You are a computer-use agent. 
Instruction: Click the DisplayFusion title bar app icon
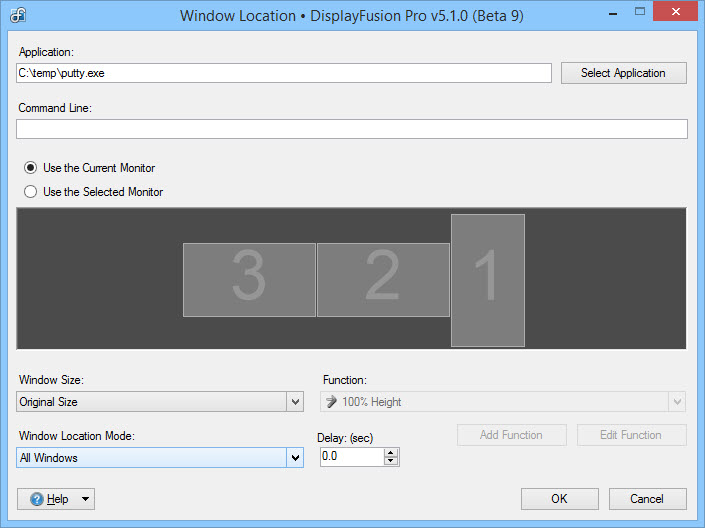18,15
